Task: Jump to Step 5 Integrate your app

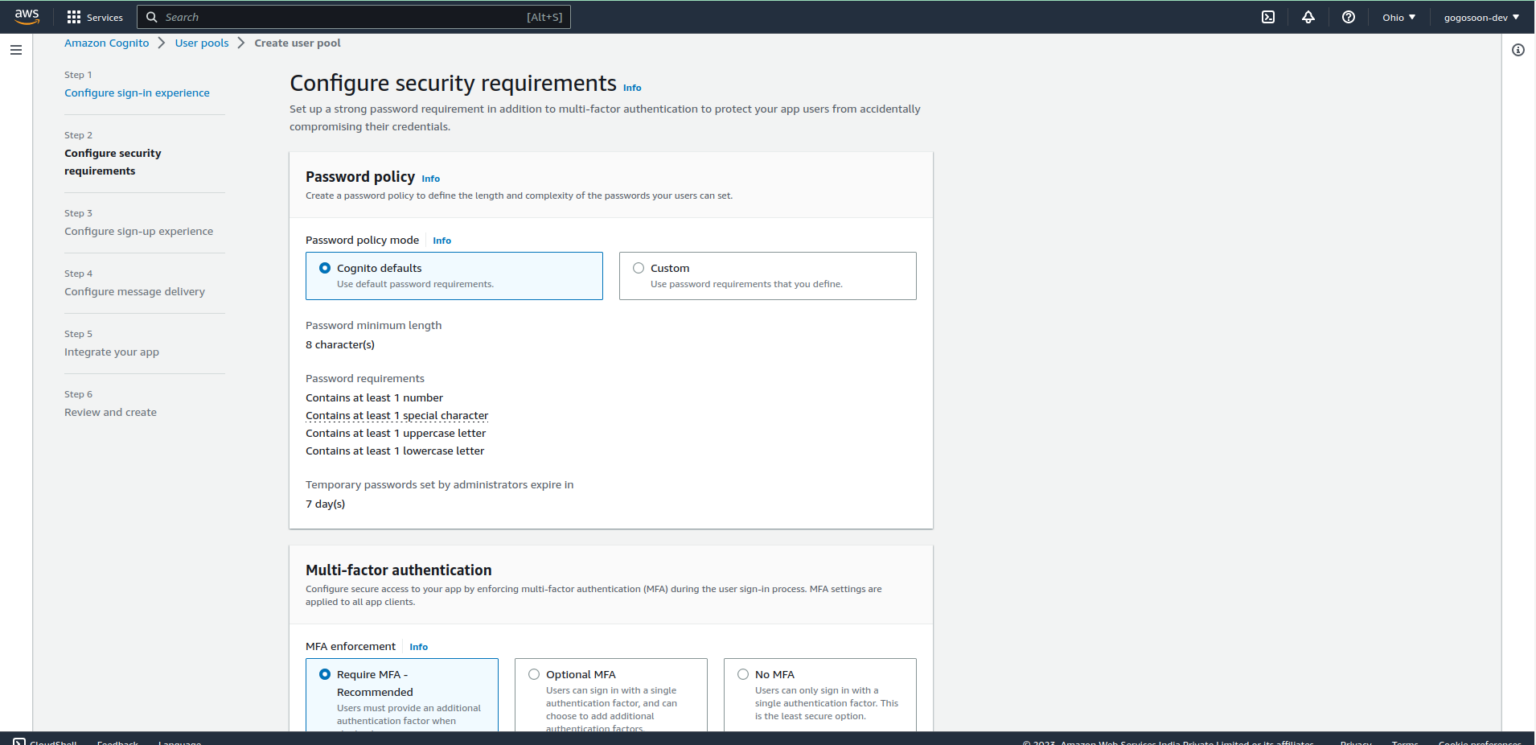Action: coord(111,351)
